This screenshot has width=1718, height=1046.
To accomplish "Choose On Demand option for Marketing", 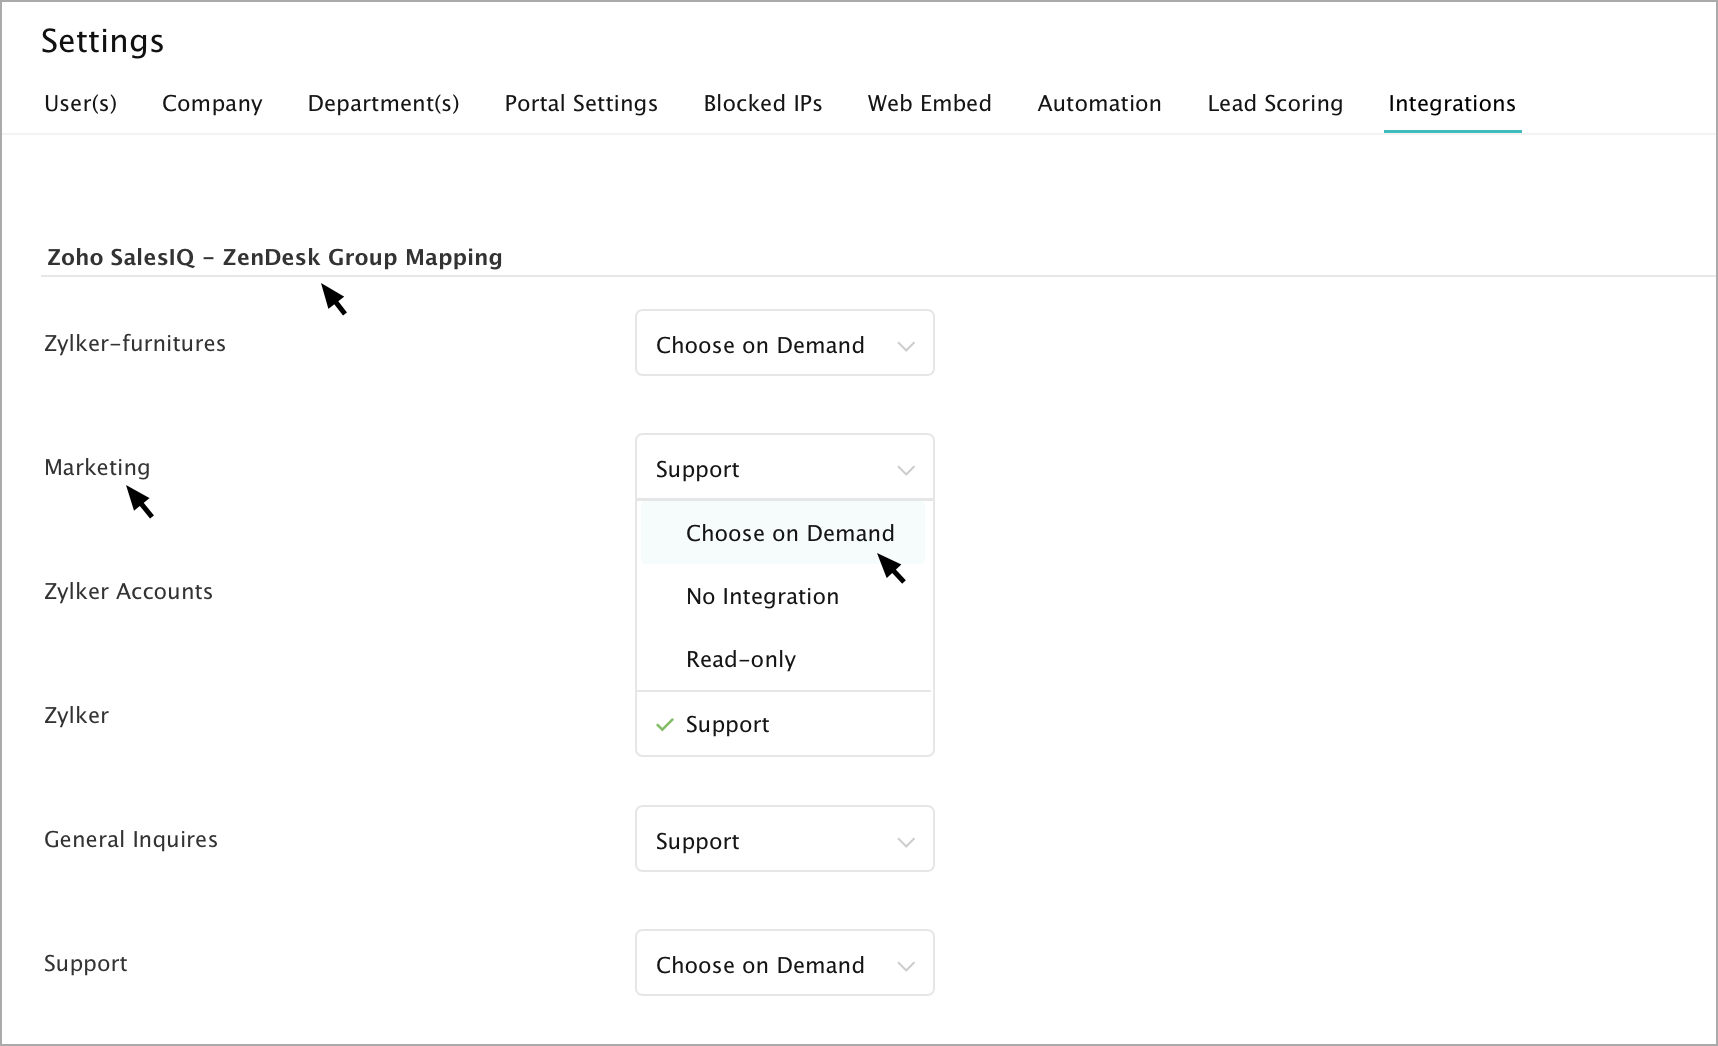I will coord(789,533).
